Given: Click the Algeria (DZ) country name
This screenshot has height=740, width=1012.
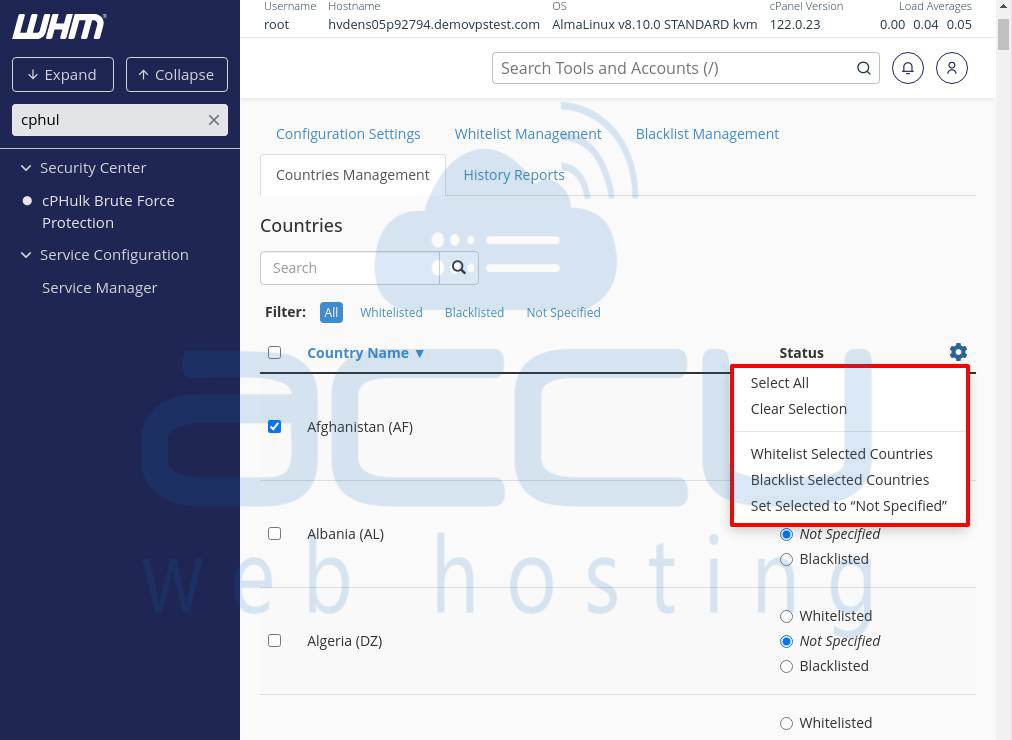Looking at the screenshot, I should (x=345, y=641).
